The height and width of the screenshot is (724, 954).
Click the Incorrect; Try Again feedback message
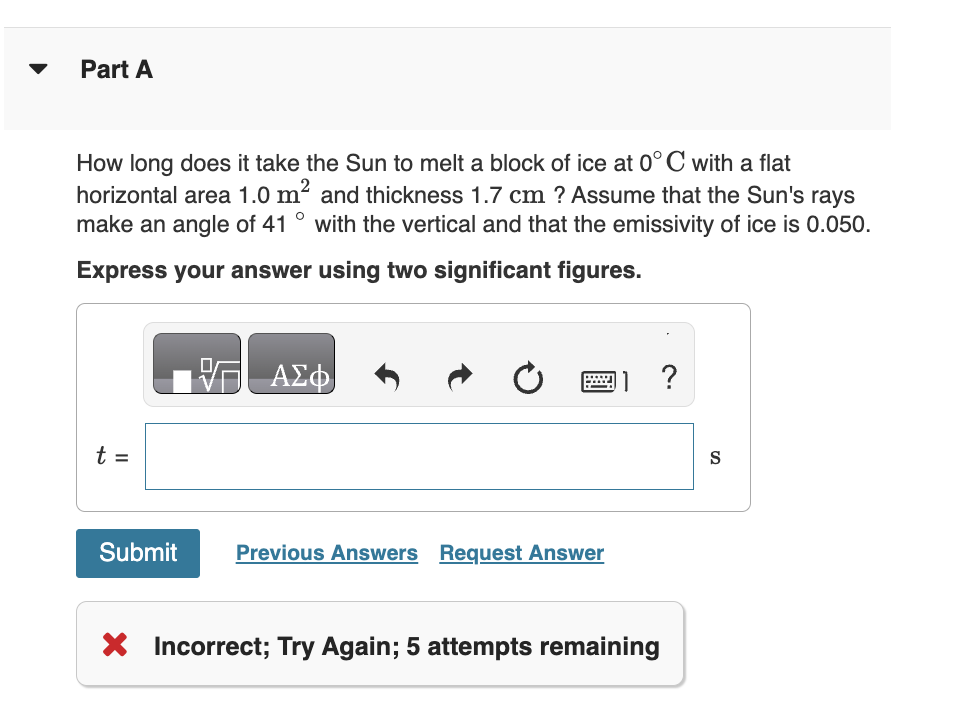point(406,646)
